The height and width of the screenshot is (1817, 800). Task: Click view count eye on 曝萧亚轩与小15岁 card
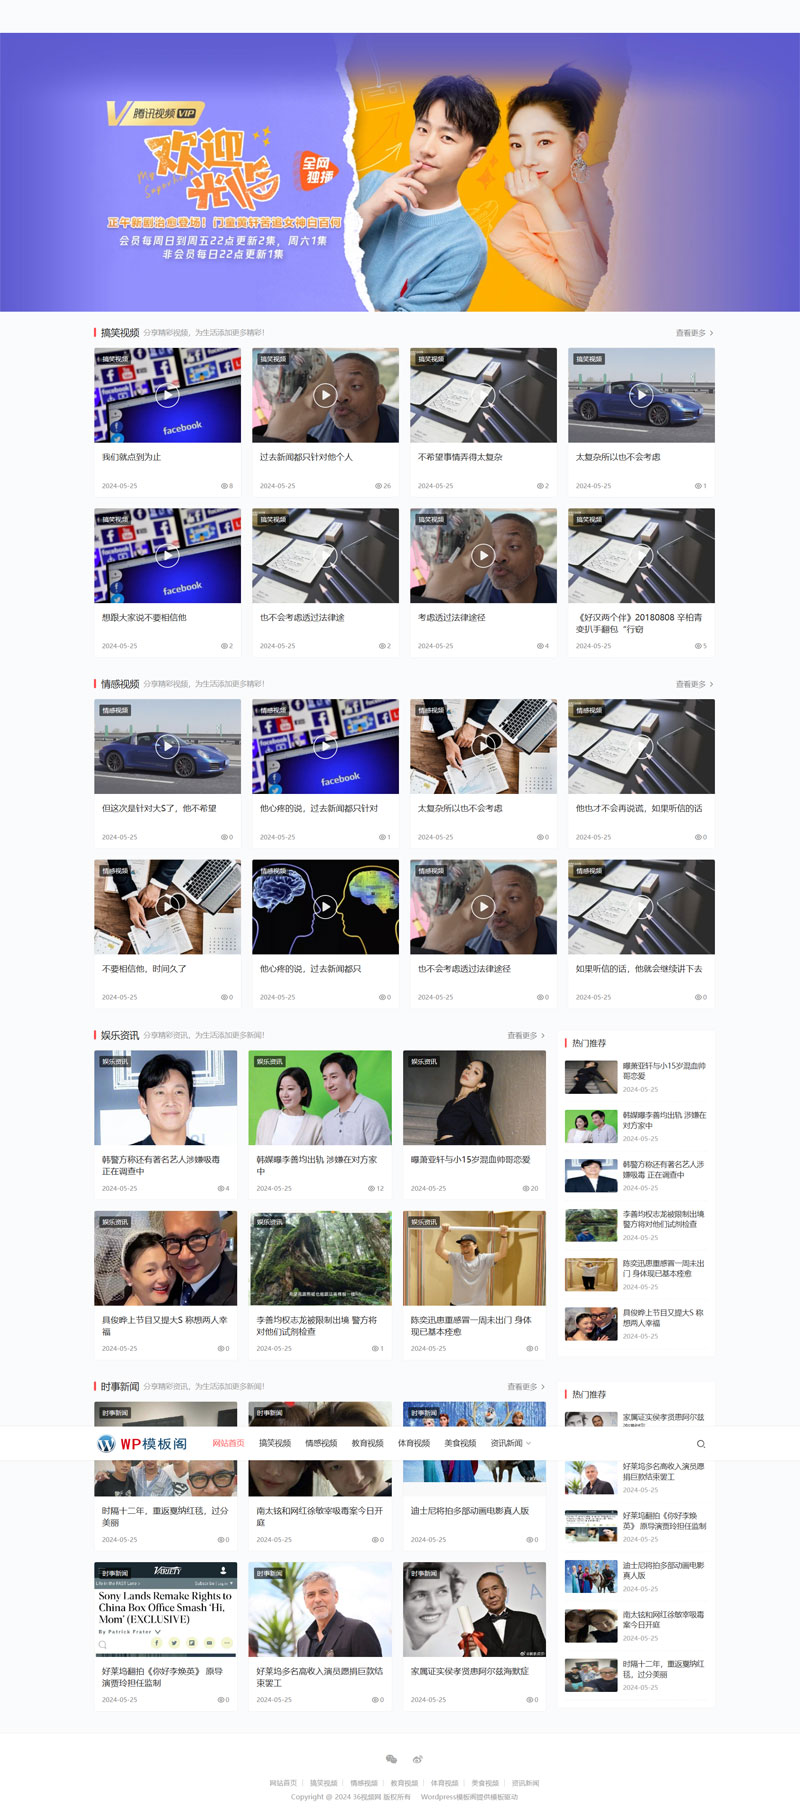click(525, 1188)
